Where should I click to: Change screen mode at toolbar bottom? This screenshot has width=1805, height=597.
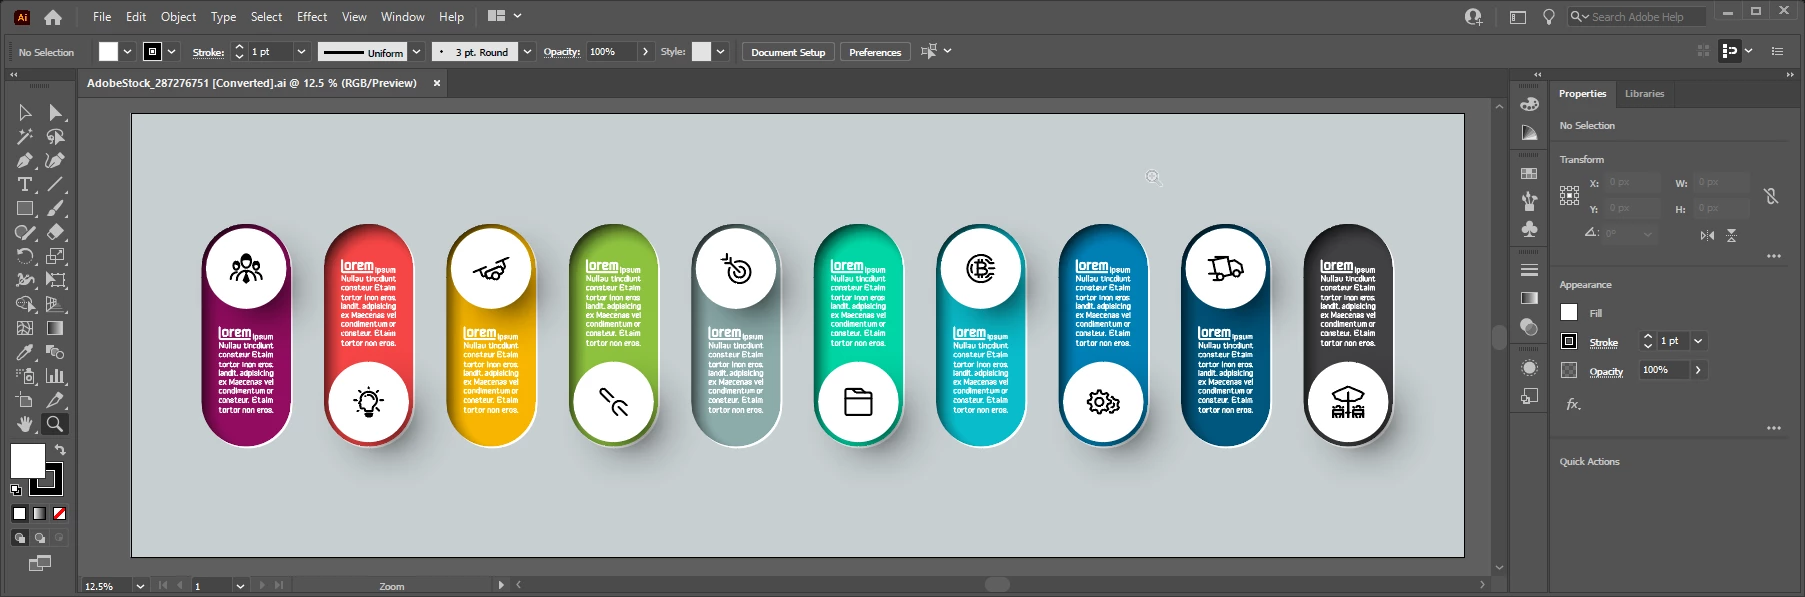pos(40,564)
